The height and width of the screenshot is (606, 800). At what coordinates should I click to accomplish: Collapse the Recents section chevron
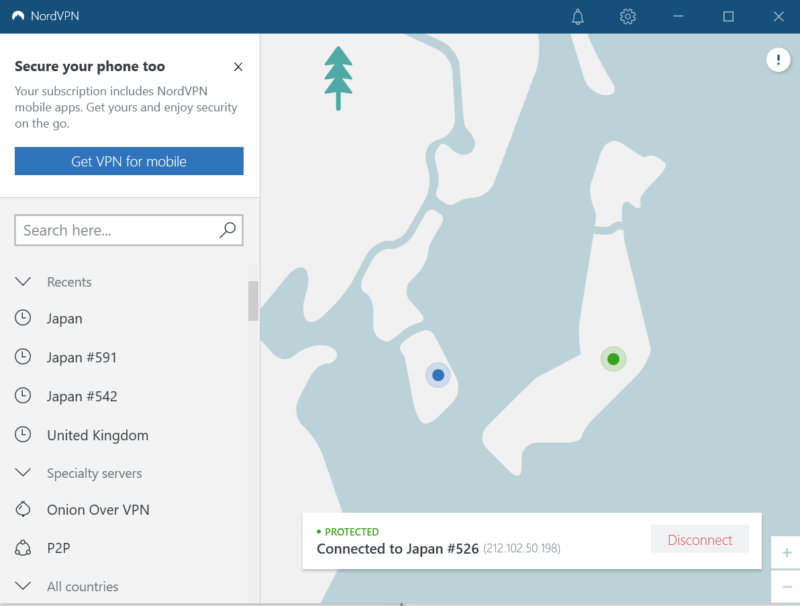(x=23, y=282)
